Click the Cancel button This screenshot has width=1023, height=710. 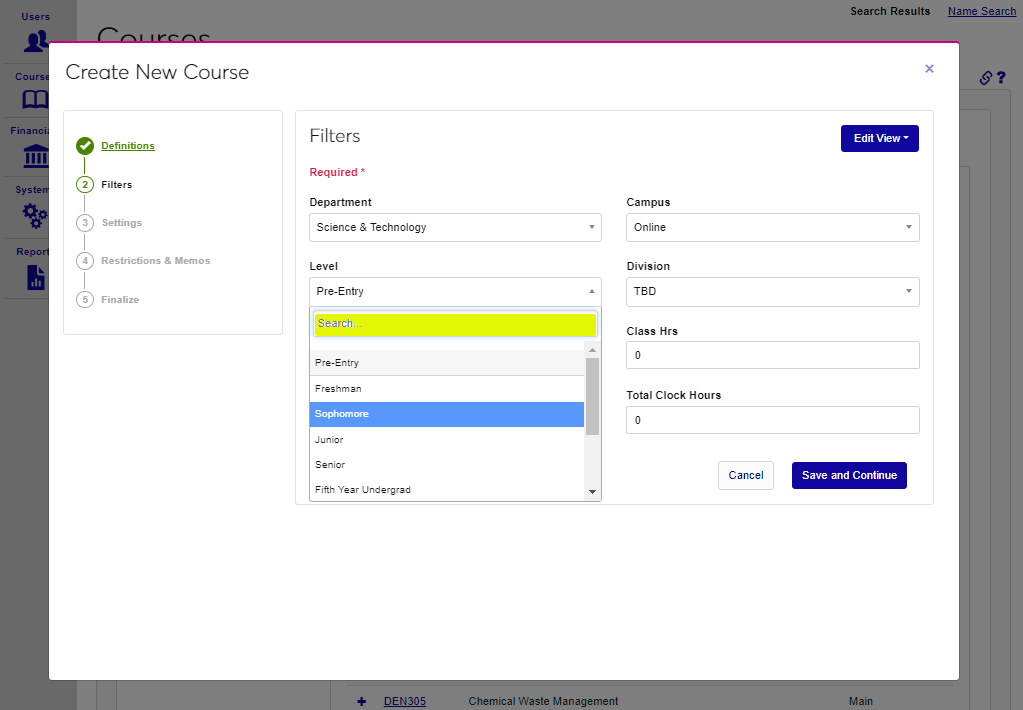pyautogui.click(x=745, y=475)
